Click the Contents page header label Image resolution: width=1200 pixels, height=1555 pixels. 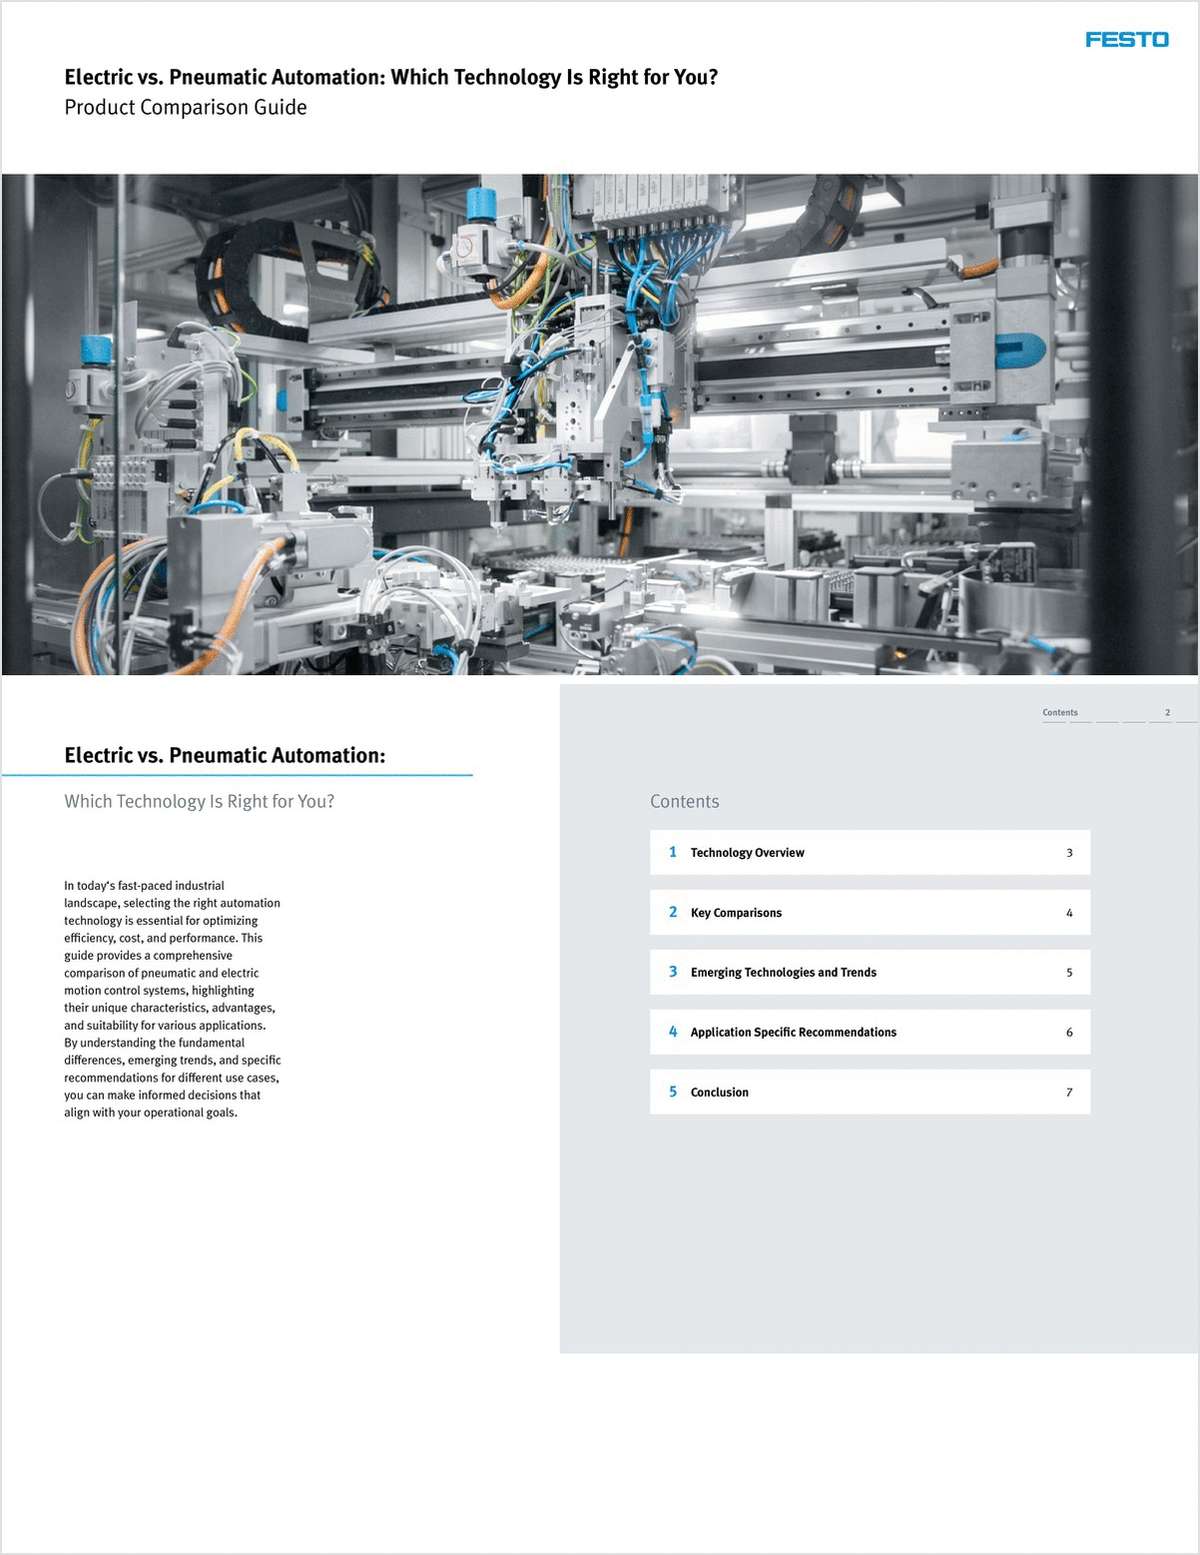pyautogui.click(x=1060, y=712)
